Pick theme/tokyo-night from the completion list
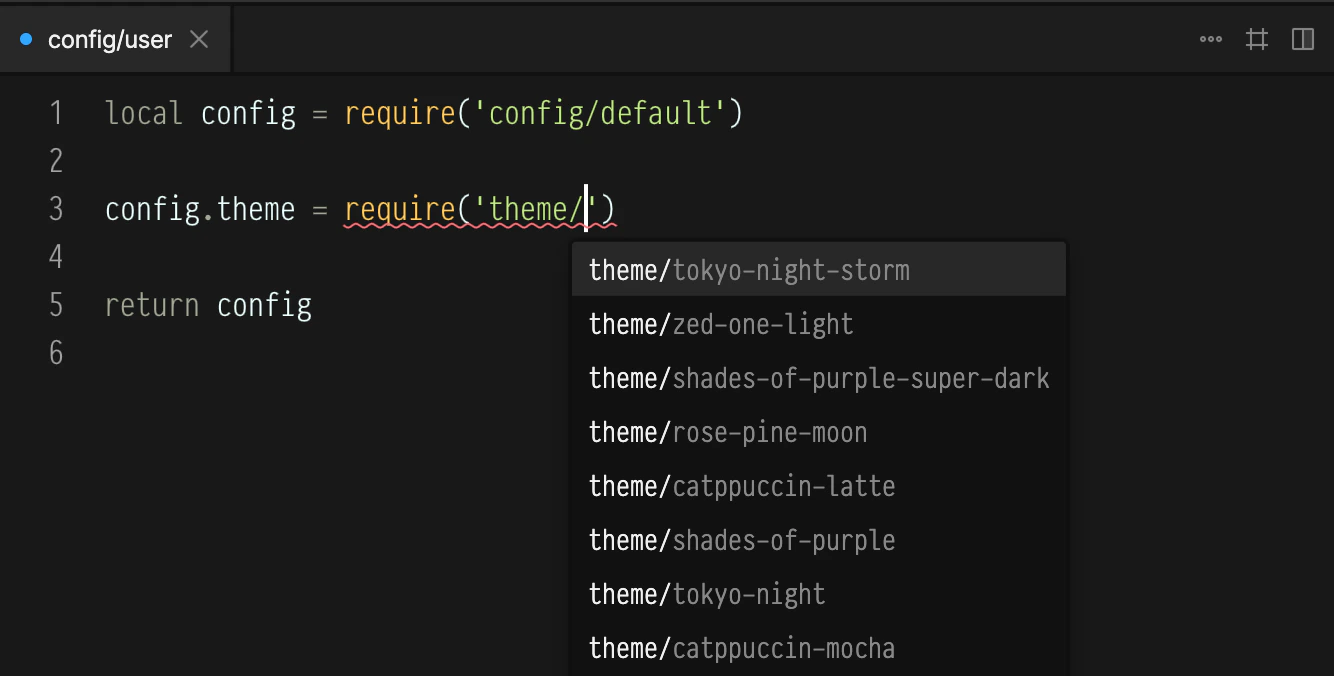1334x676 pixels. click(707, 594)
